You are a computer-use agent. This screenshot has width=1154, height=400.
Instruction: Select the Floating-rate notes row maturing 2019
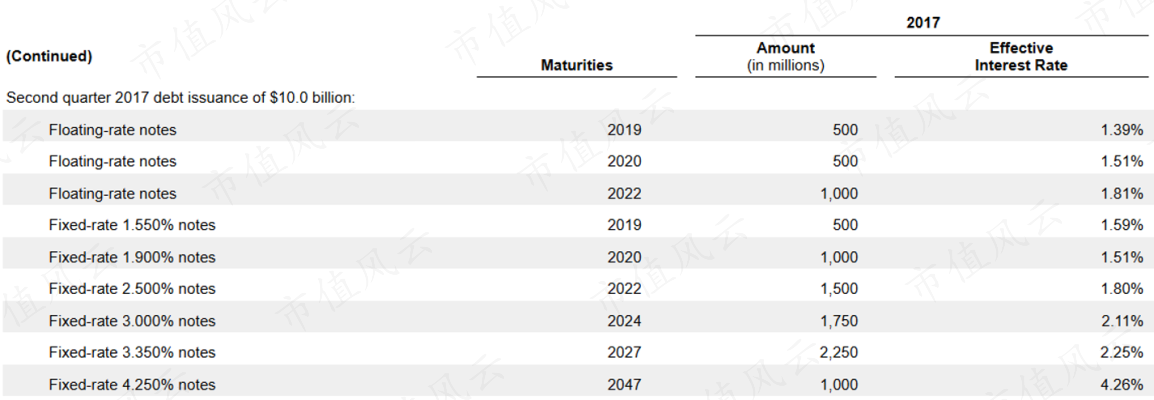pos(112,130)
